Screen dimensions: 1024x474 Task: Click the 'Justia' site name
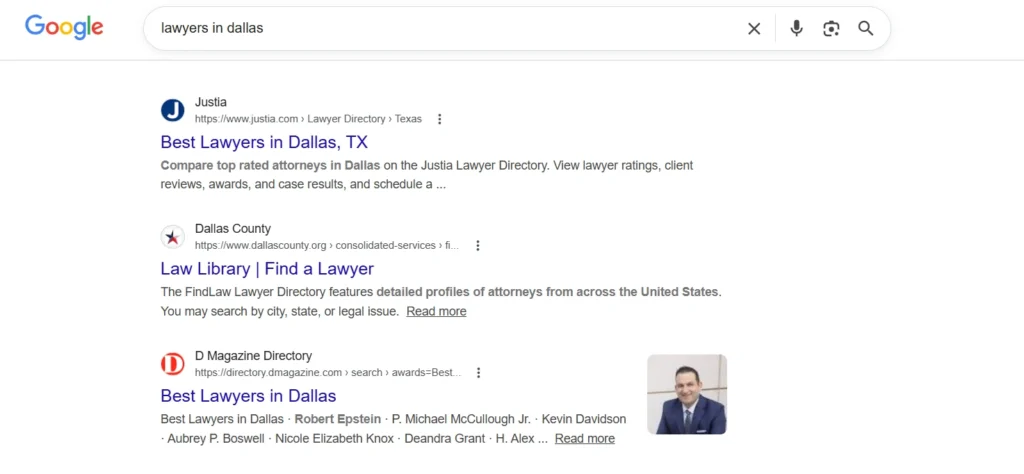click(211, 102)
